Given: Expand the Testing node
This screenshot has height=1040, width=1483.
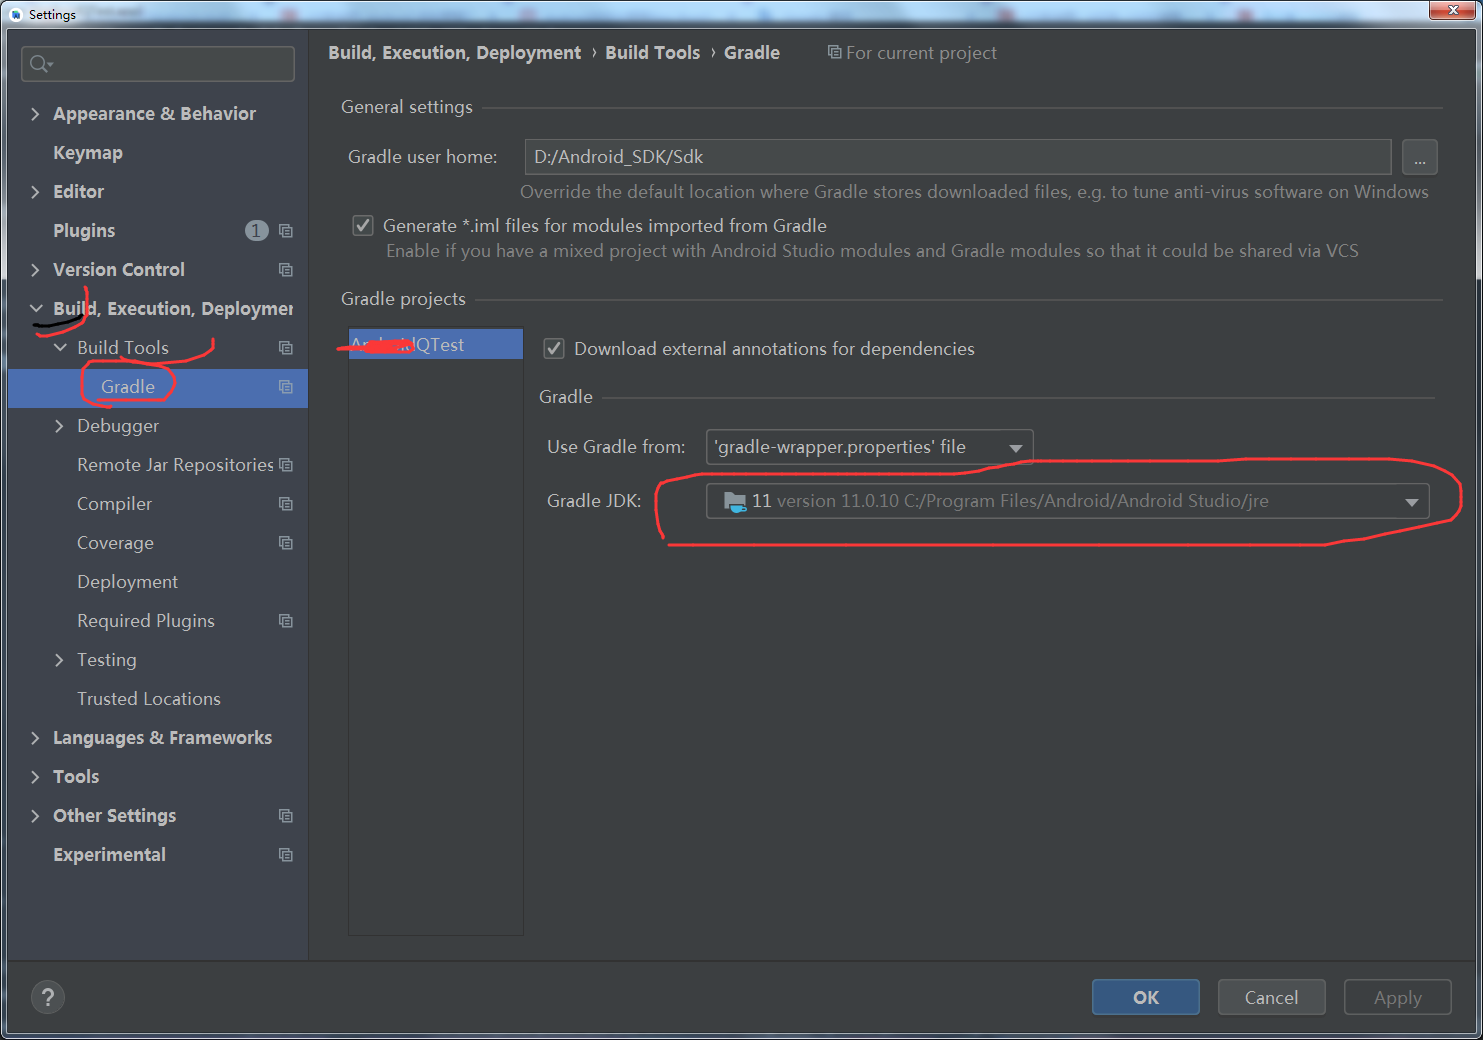Looking at the screenshot, I should 59,660.
